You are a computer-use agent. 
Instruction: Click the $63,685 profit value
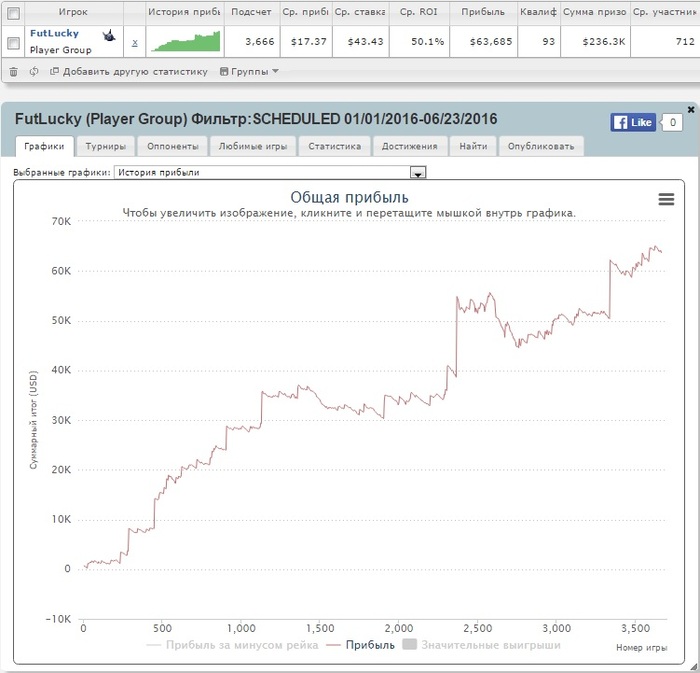(491, 42)
